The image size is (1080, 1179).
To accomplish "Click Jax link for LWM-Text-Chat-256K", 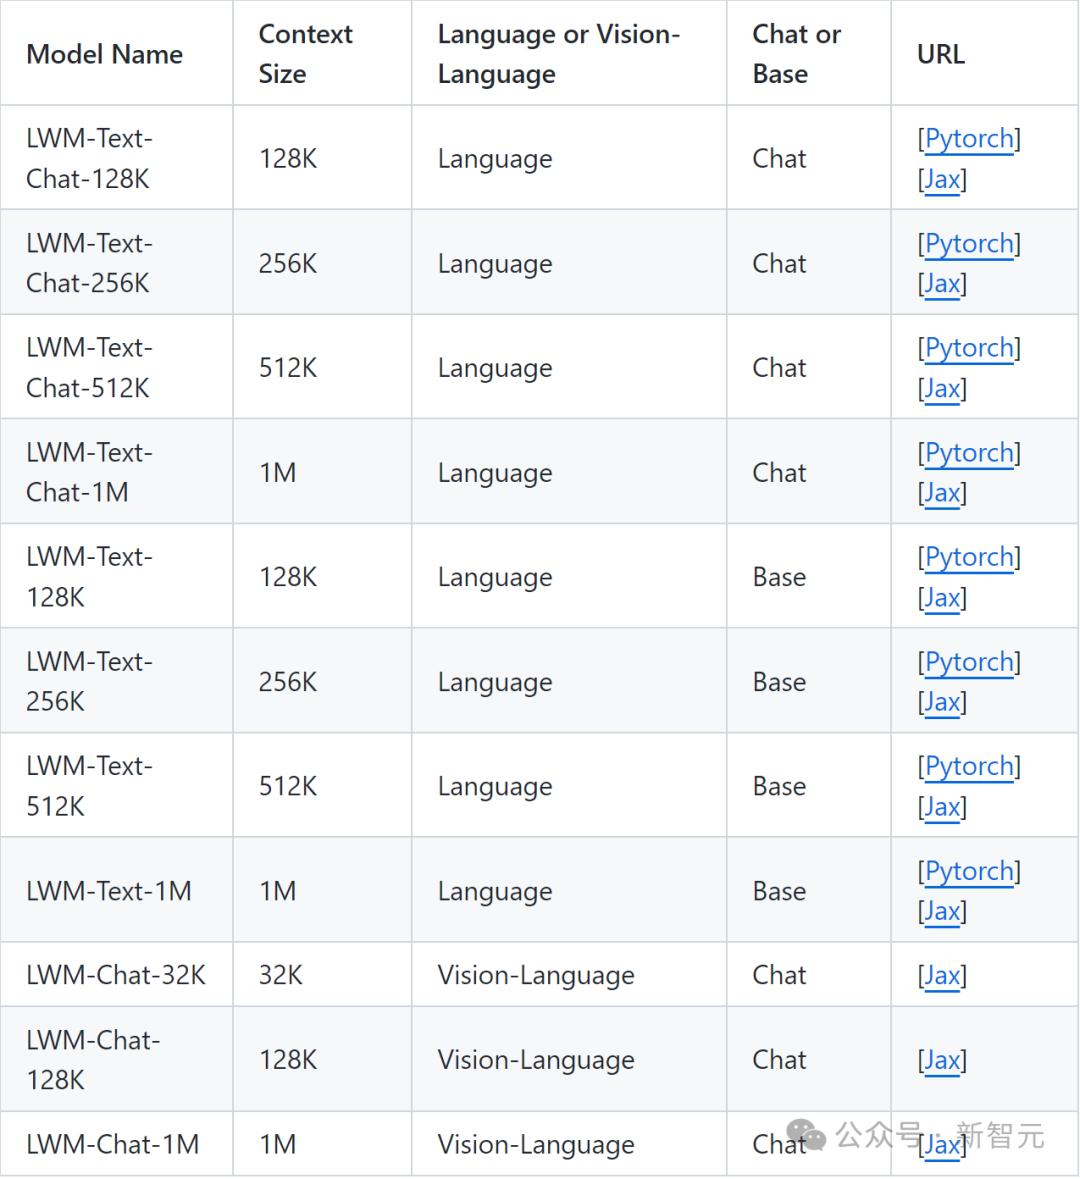I will point(942,284).
